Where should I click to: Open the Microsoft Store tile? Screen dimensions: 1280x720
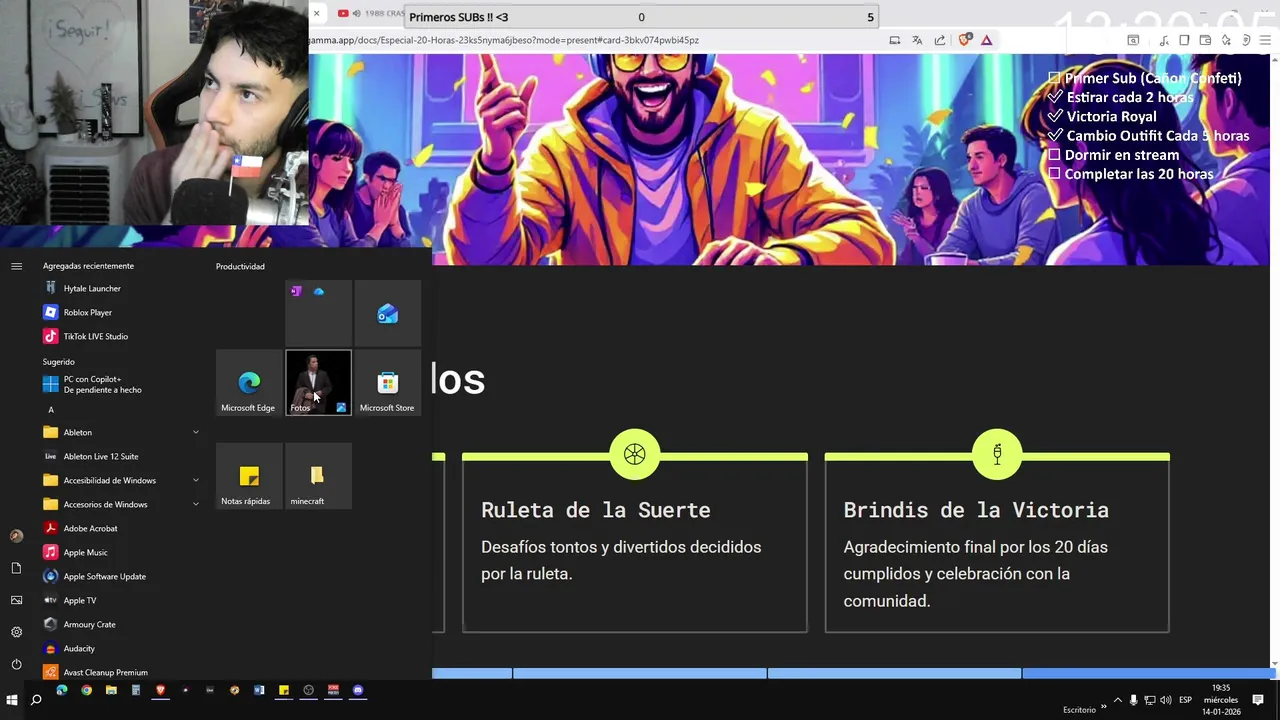(x=387, y=382)
